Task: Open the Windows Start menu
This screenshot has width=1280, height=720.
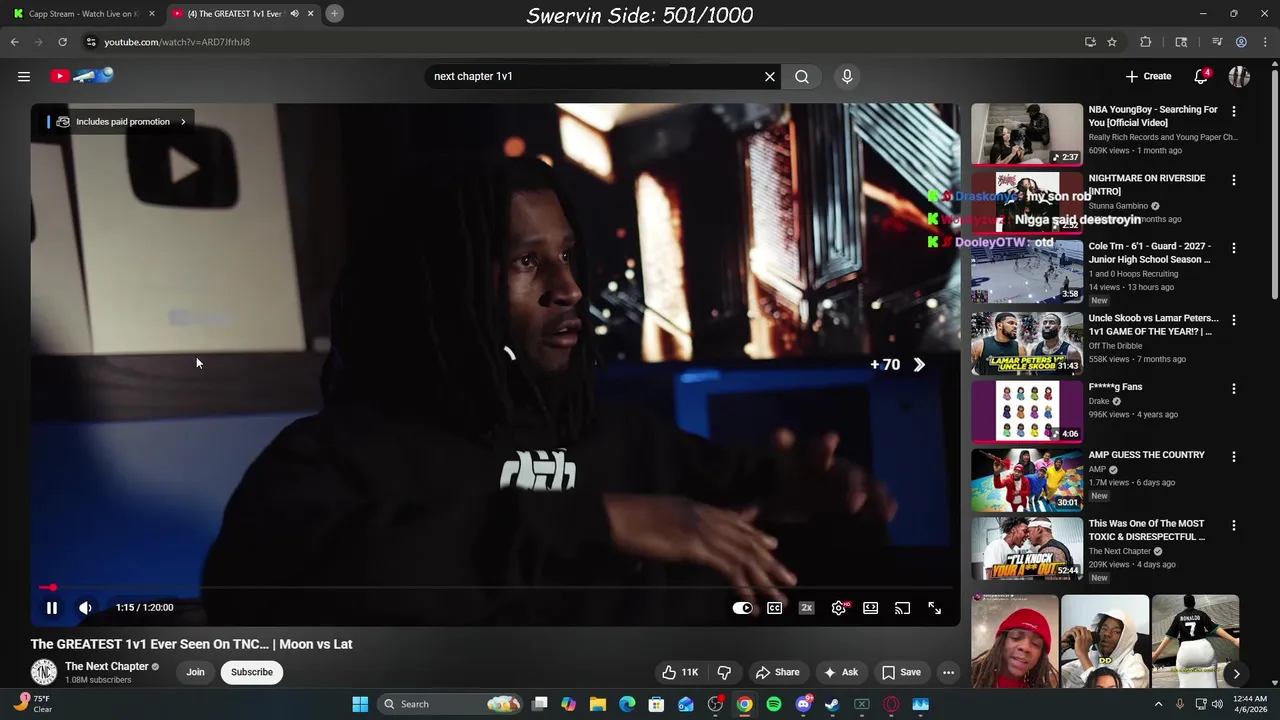Action: pos(360,704)
